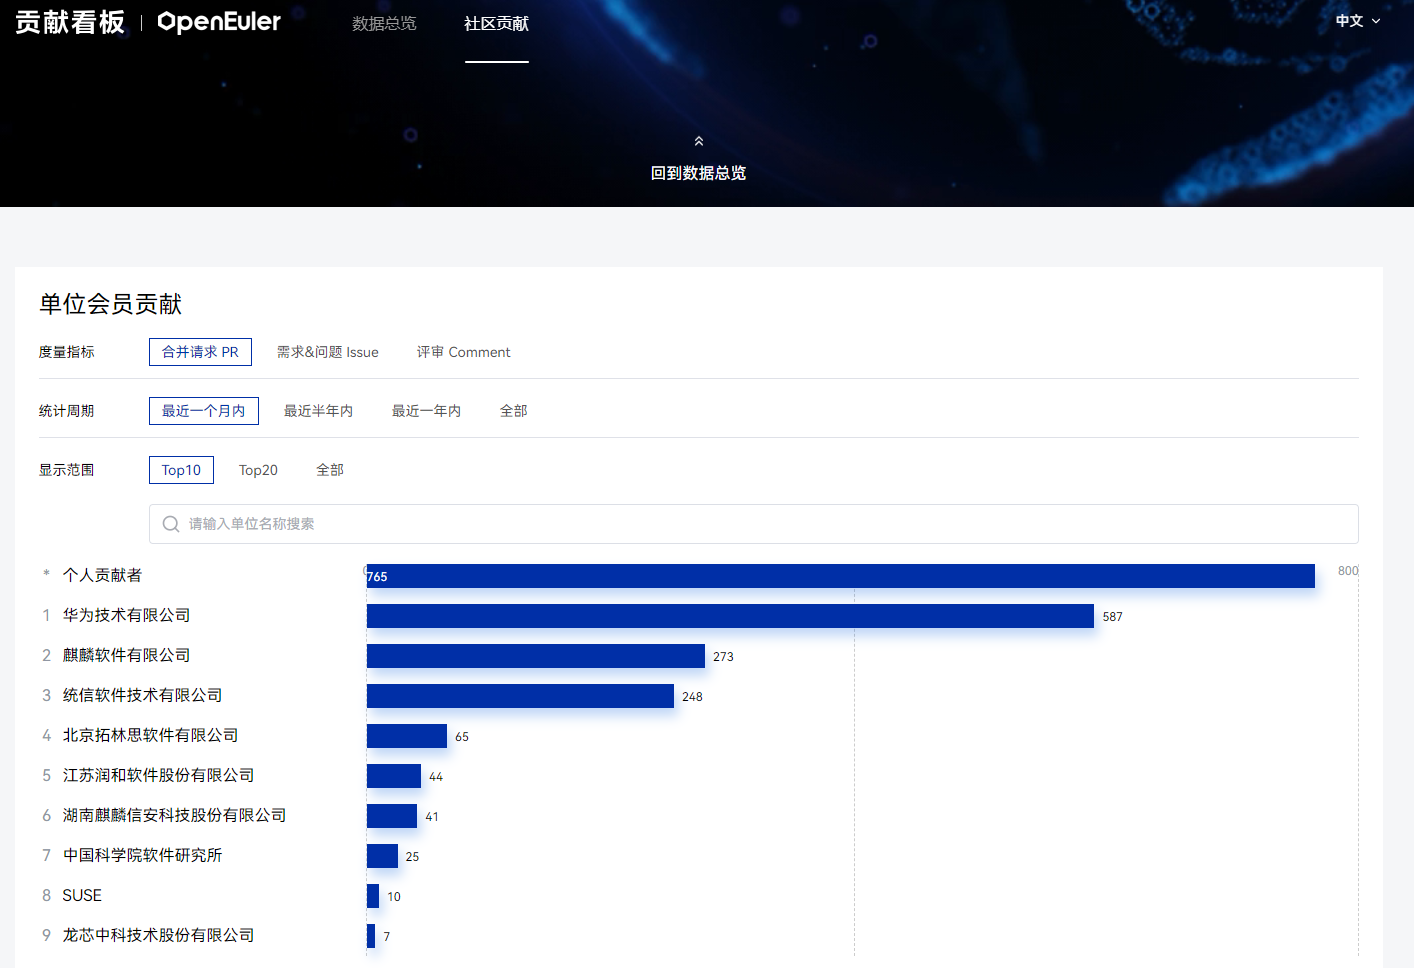The height and width of the screenshot is (968, 1414).
Task: Click 个人贡献者 row label
Action: click(x=102, y=575)
